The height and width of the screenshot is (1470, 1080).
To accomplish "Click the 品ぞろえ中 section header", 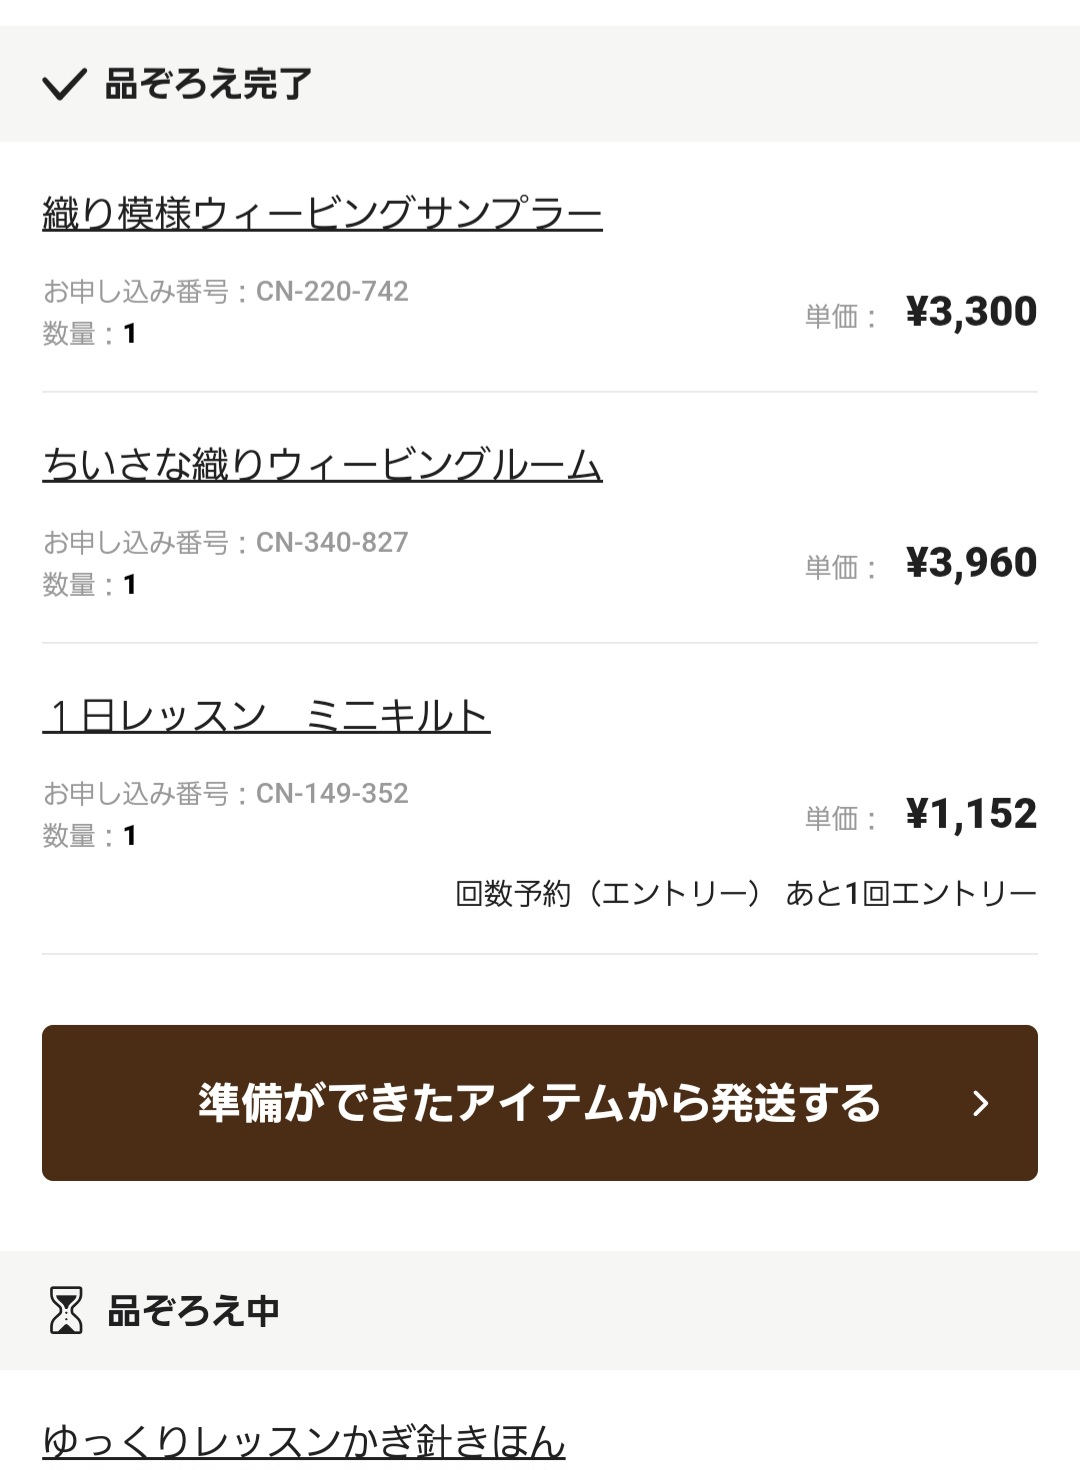I will tap(193, 1310).
